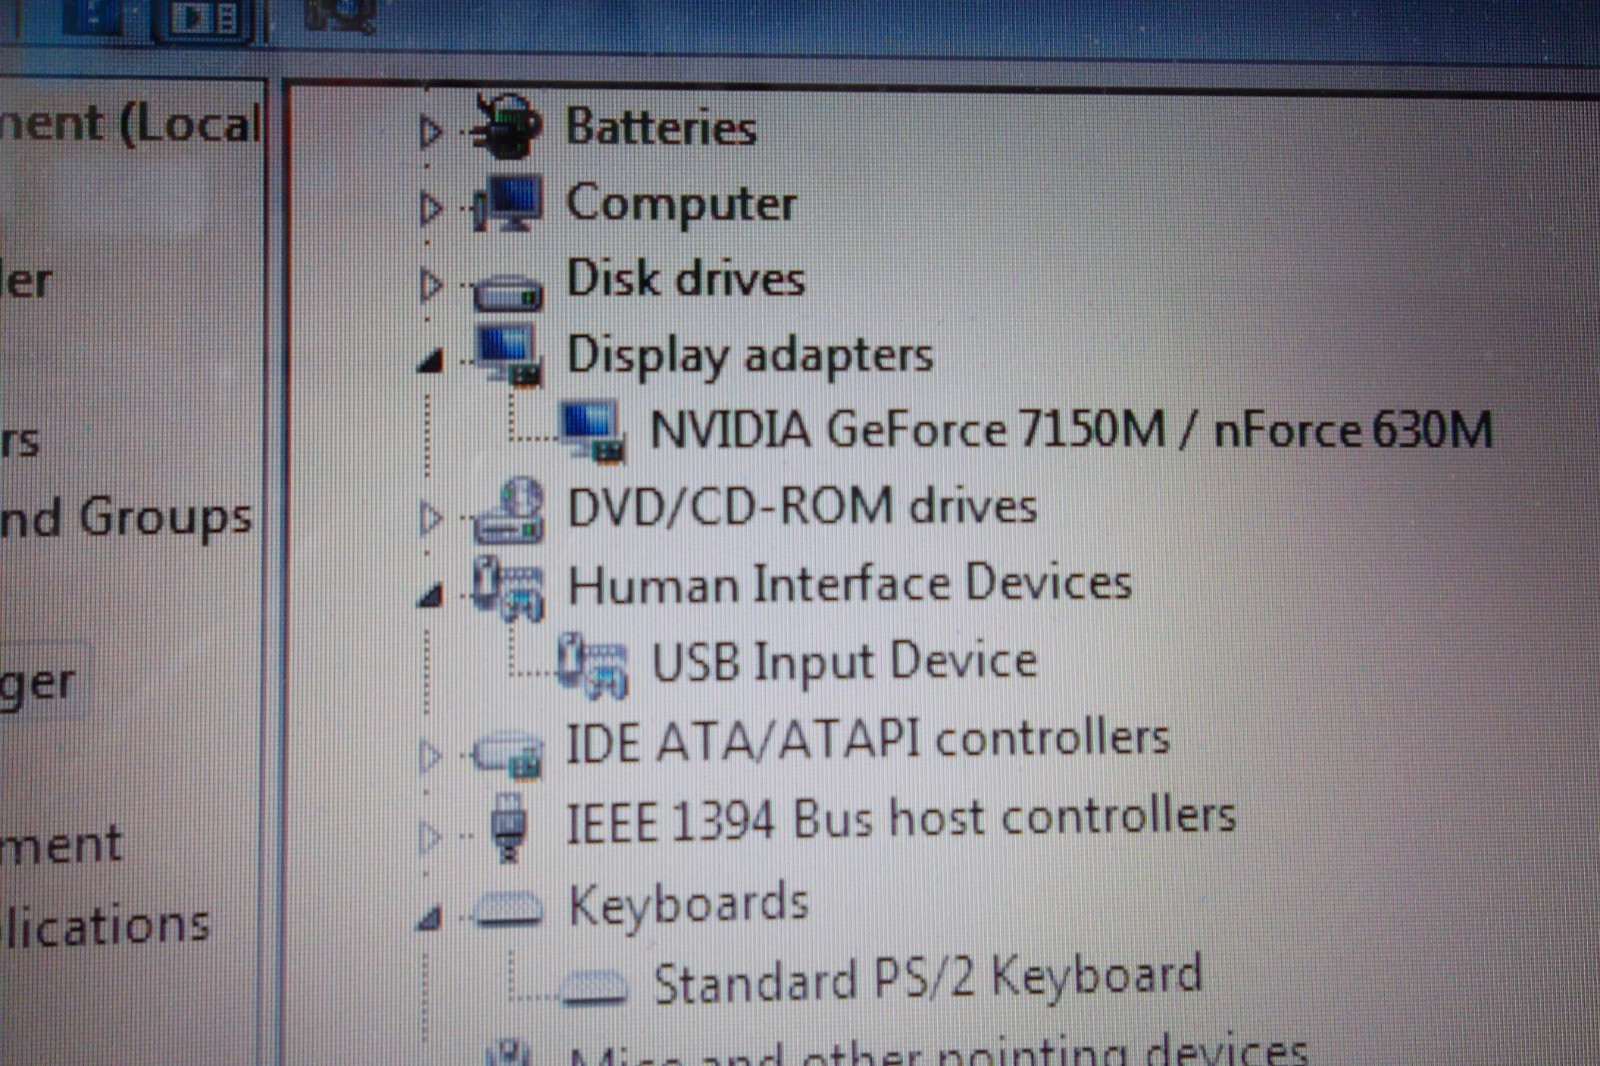This screenshot has height=1066, width=1600.
Task: Select the Disk drives label
Action: tap(686, 279)
